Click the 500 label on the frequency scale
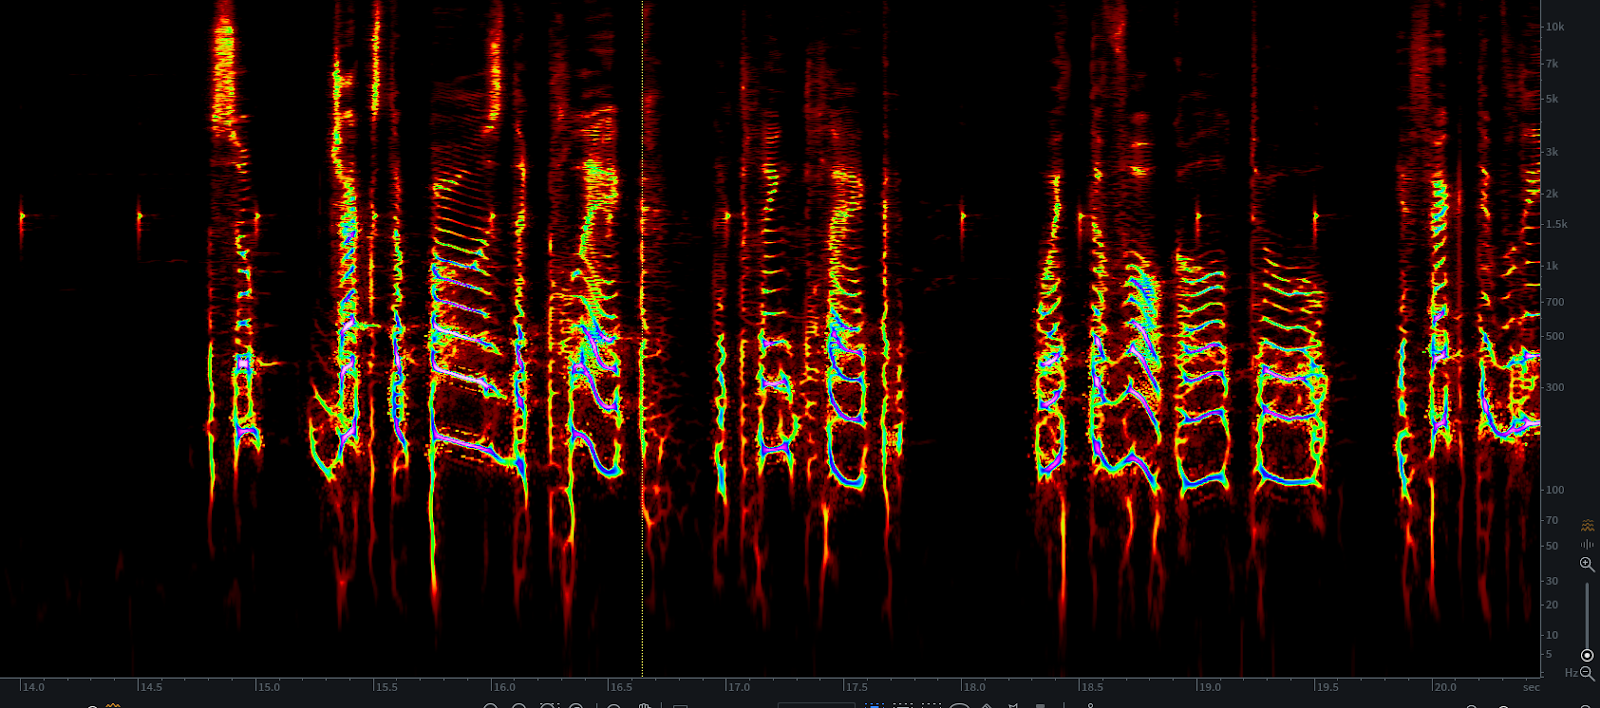The width and height of the screenshot is (1600, 708). tap(1554, 336)
